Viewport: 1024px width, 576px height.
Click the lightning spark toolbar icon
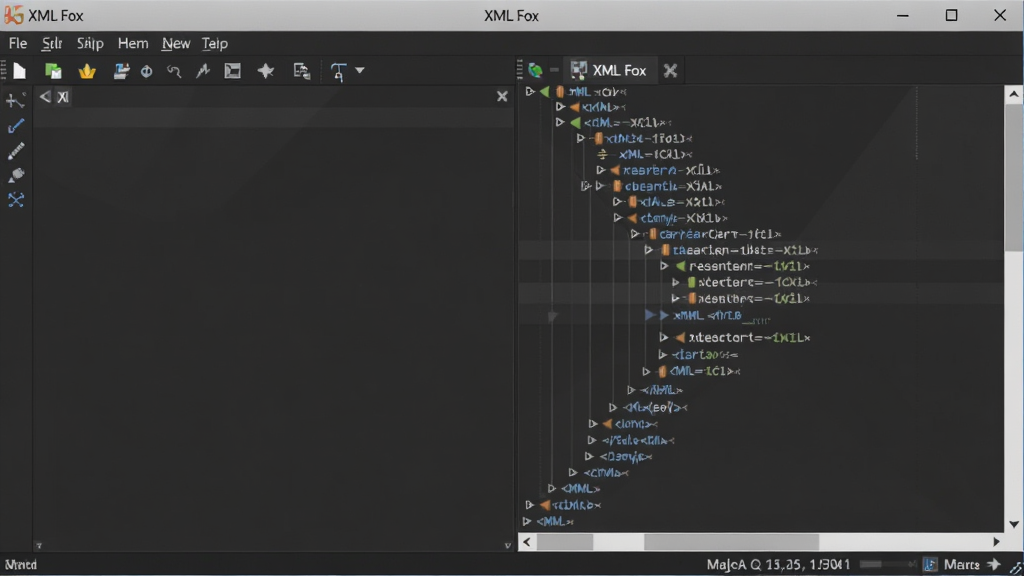pos(203,71)
